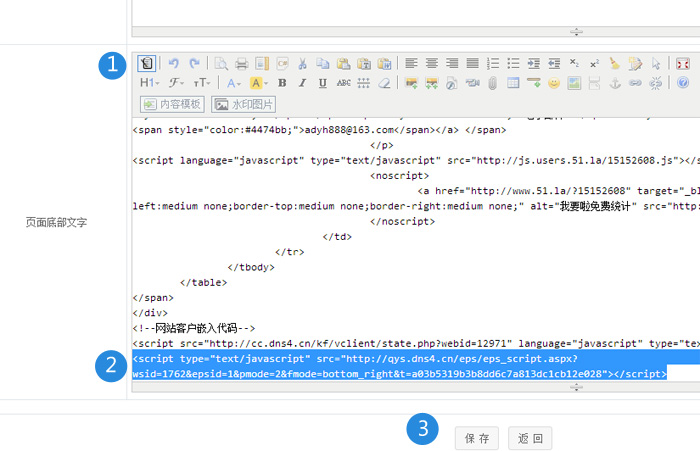Insert an anchor

coord(615,83)
